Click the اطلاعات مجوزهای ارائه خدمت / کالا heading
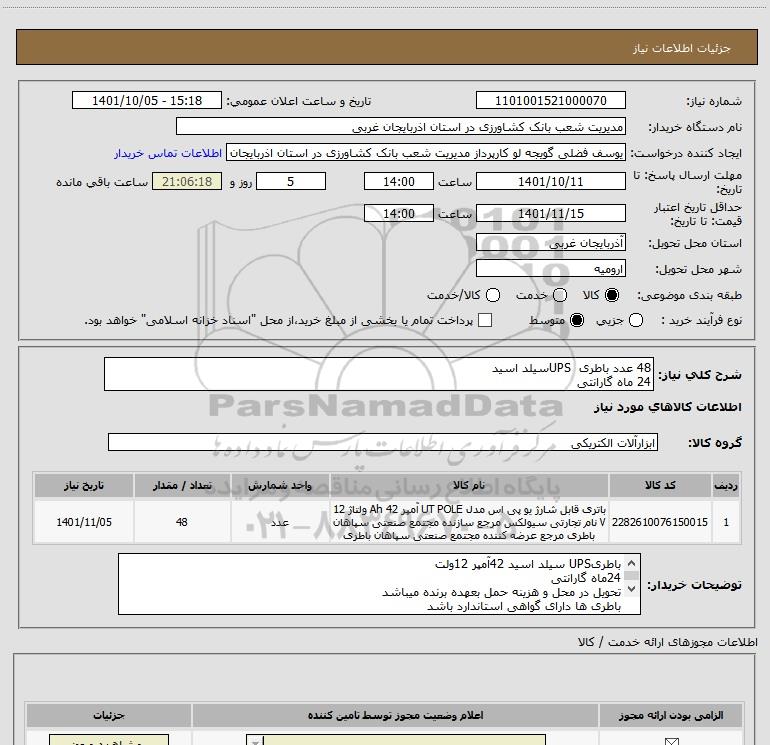Image resolution: width=770 pixels, height=745 pixels. point(668,642)
